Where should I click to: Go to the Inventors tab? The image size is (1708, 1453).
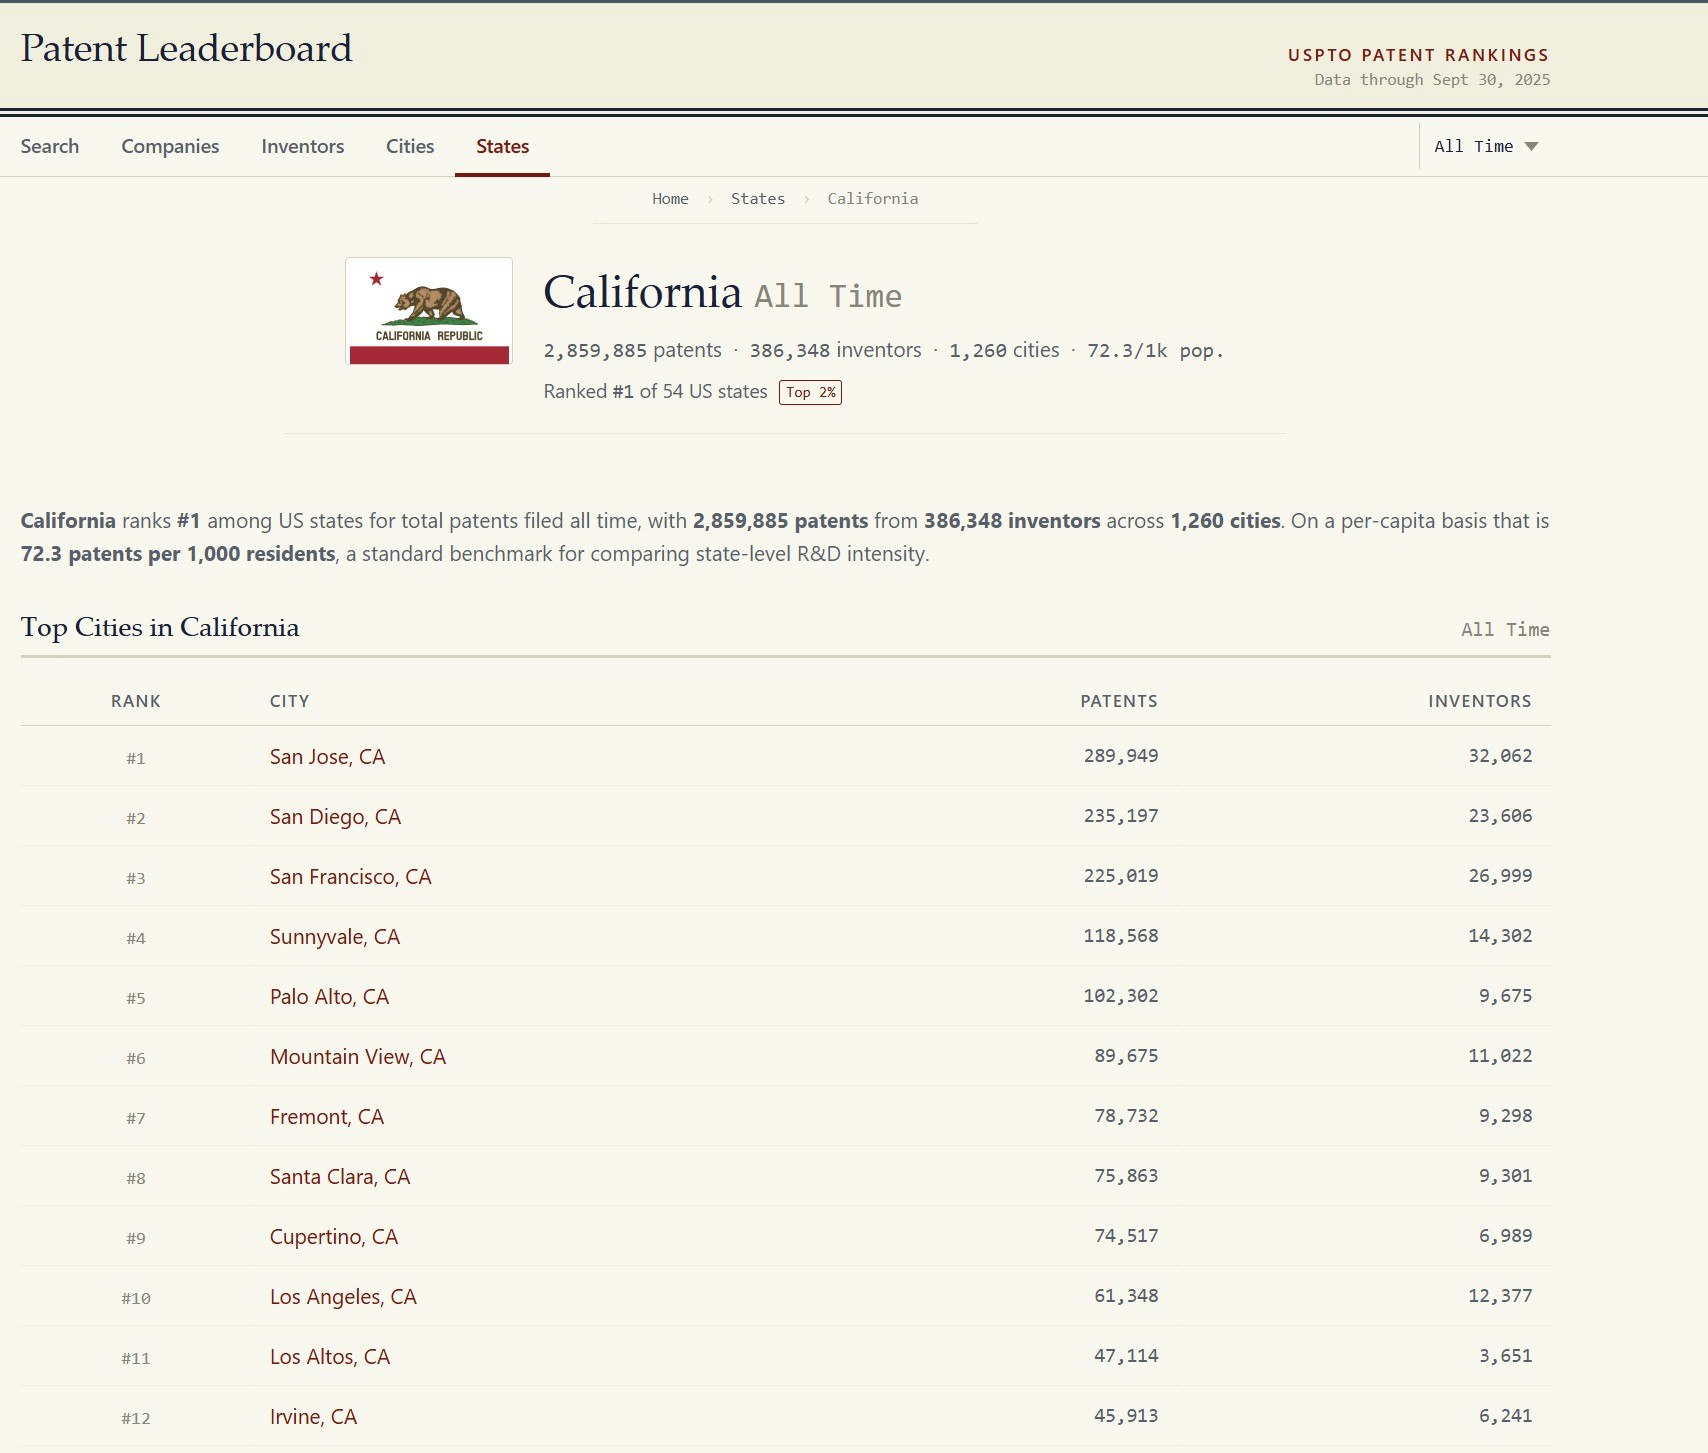[302, 146]
